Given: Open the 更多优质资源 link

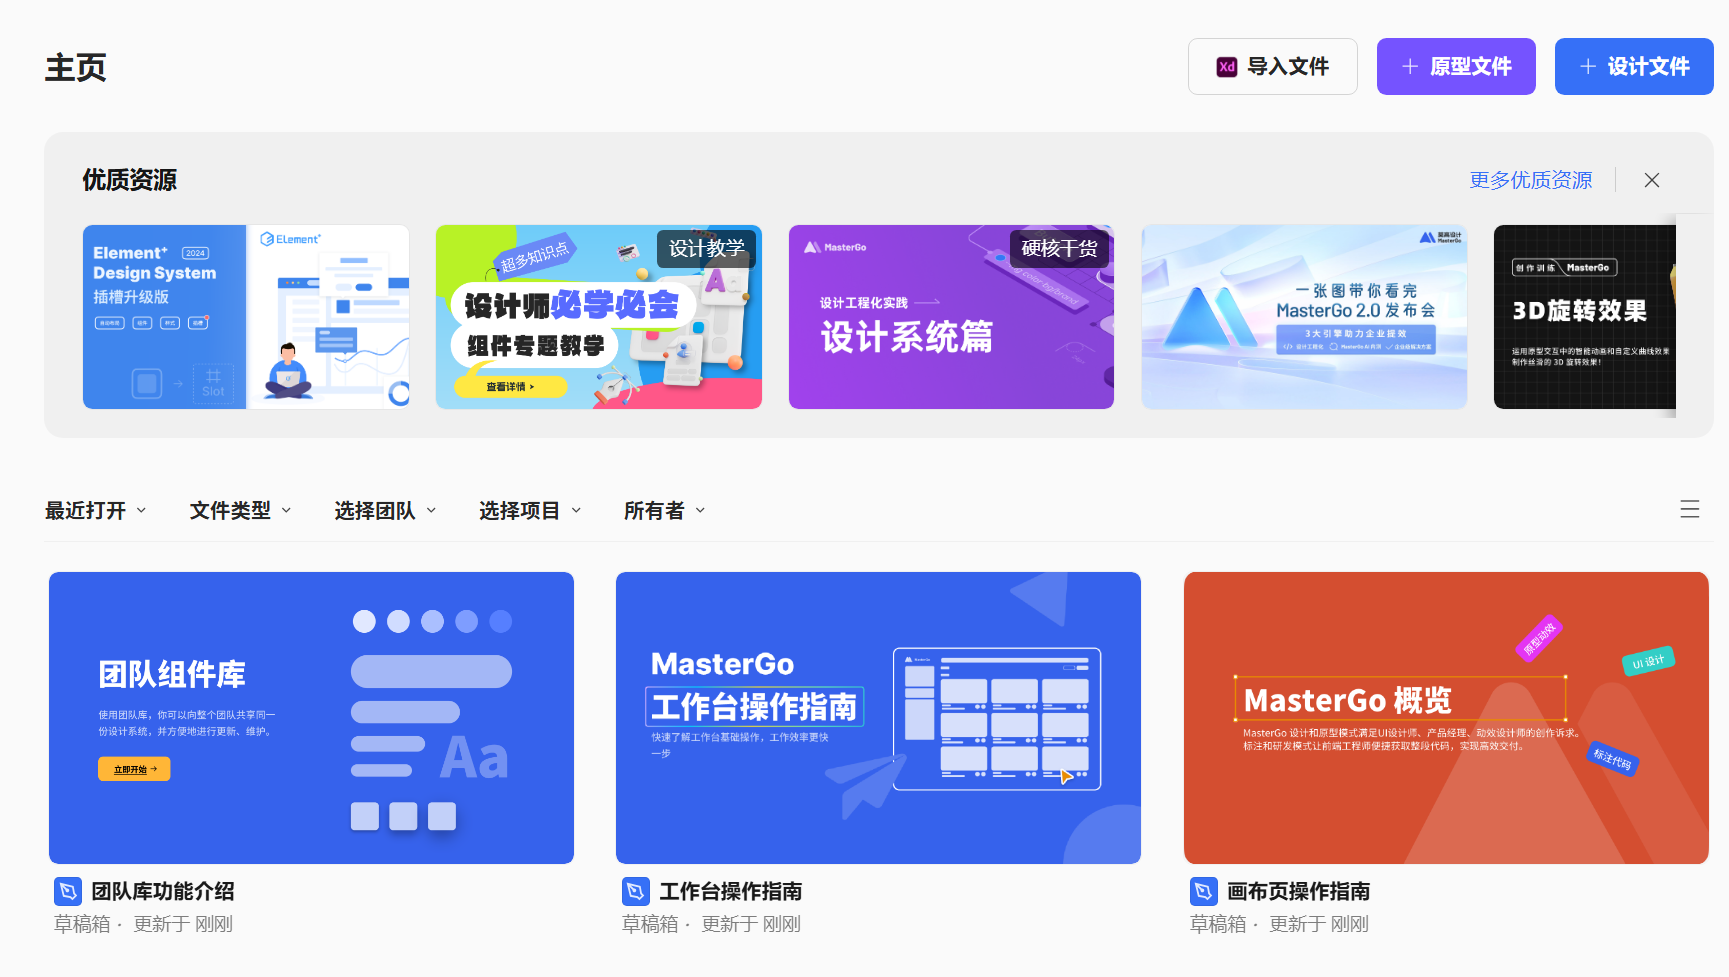Looking at the screenshot, I should pos(1530,180).
